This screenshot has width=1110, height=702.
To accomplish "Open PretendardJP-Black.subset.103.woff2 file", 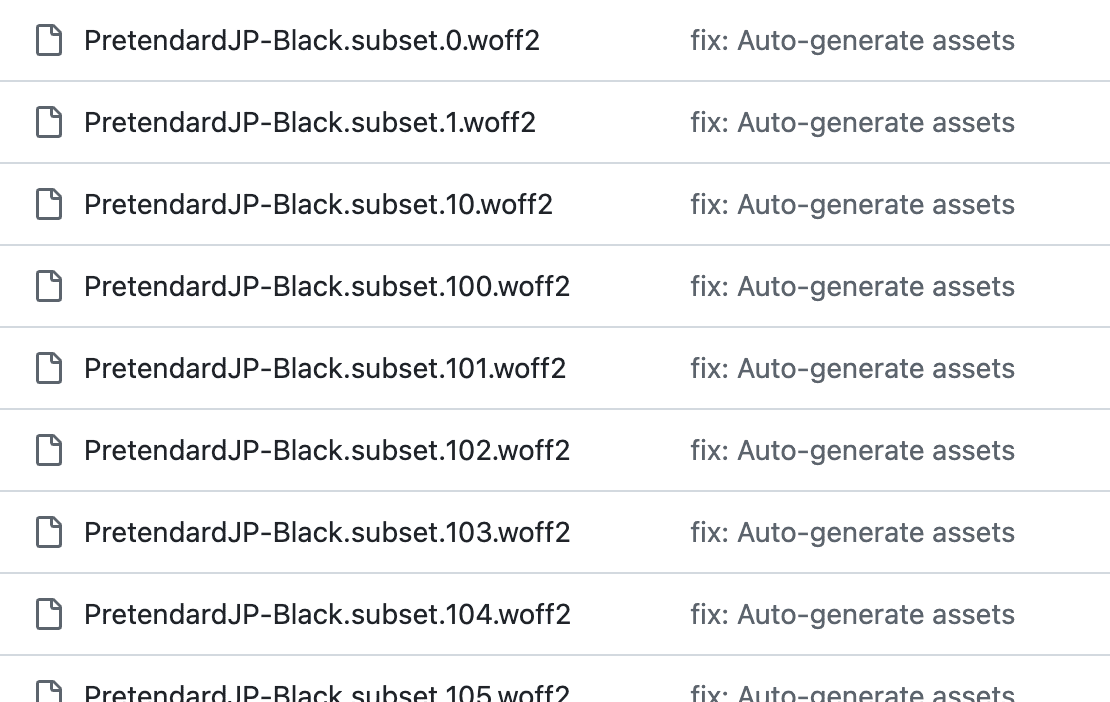I will click(x=327, y=533).
